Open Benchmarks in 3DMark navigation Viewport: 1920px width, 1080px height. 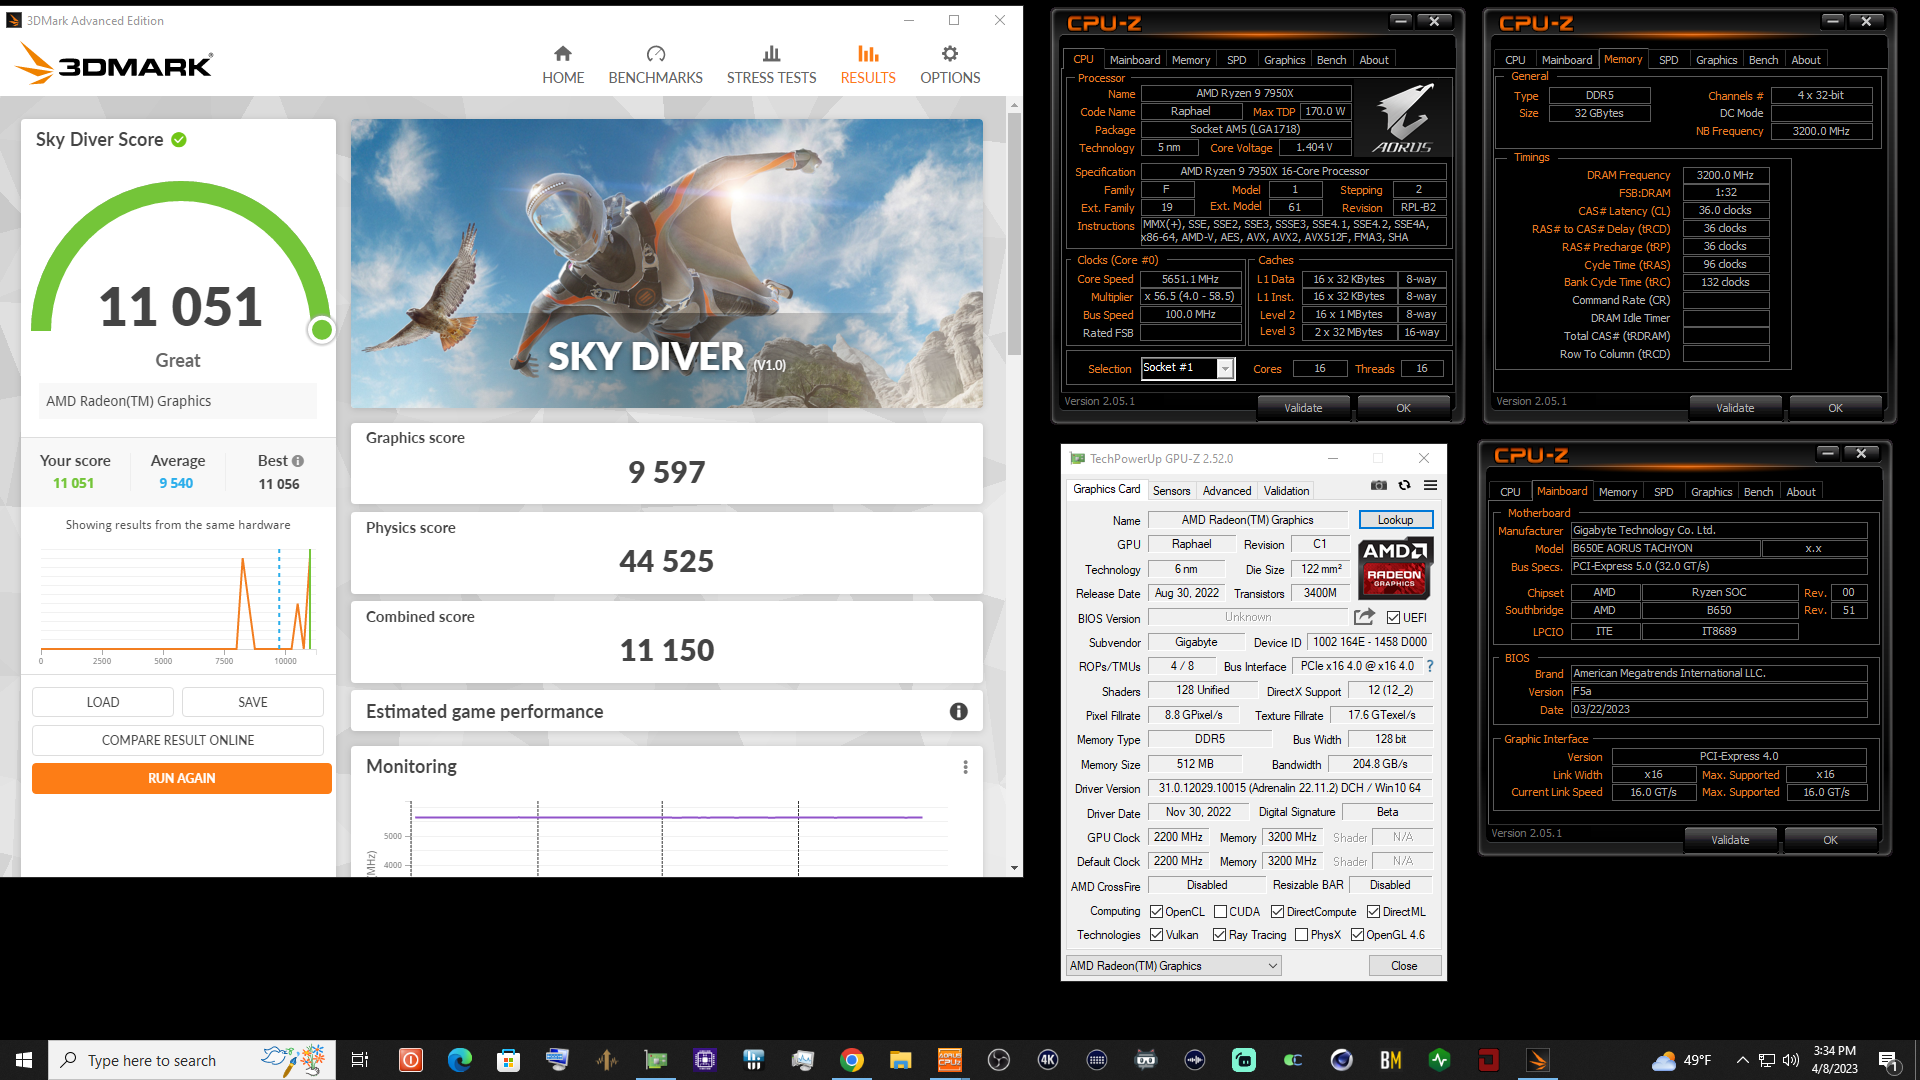(x=655, y=65)
